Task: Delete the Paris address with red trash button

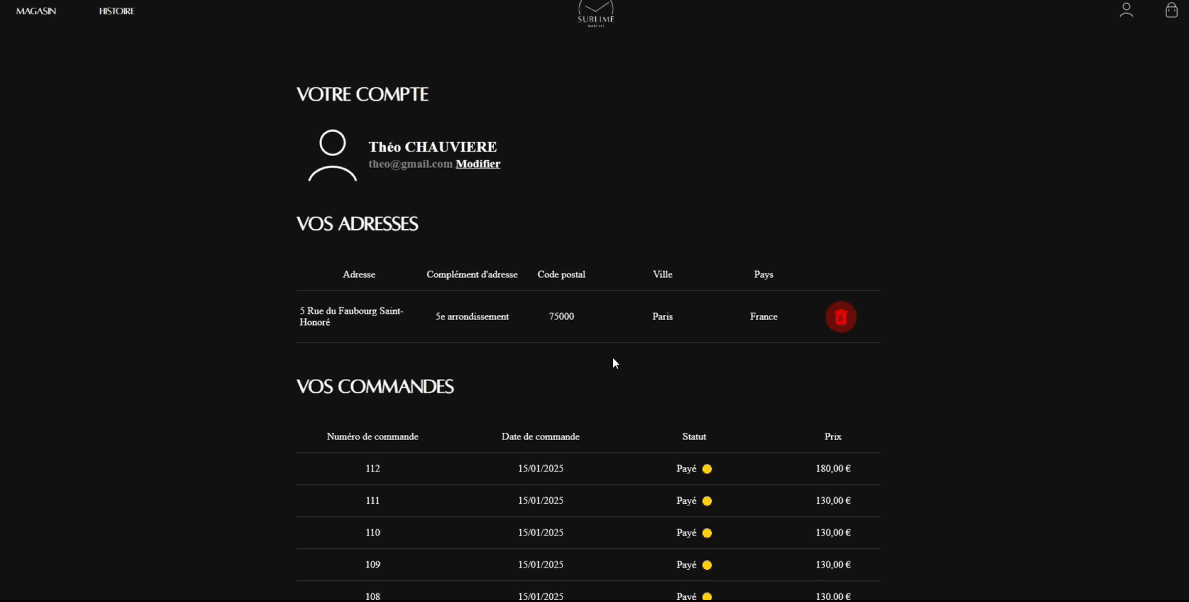Action: (x=840, y=317)
